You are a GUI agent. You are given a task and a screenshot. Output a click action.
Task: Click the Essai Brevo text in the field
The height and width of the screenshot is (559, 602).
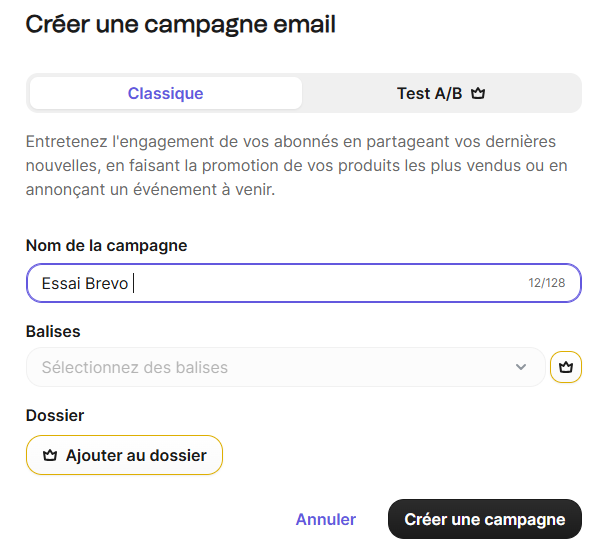tap(84, 283)
